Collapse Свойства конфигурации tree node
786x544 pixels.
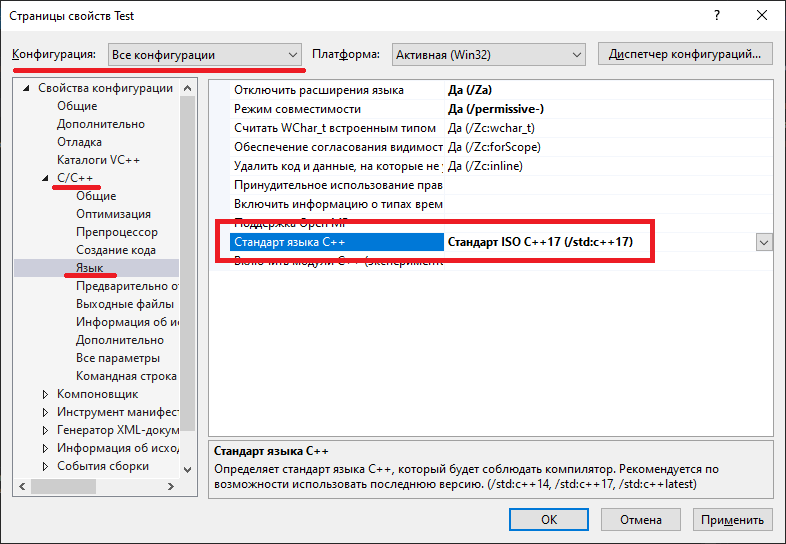tap(27, 88)
